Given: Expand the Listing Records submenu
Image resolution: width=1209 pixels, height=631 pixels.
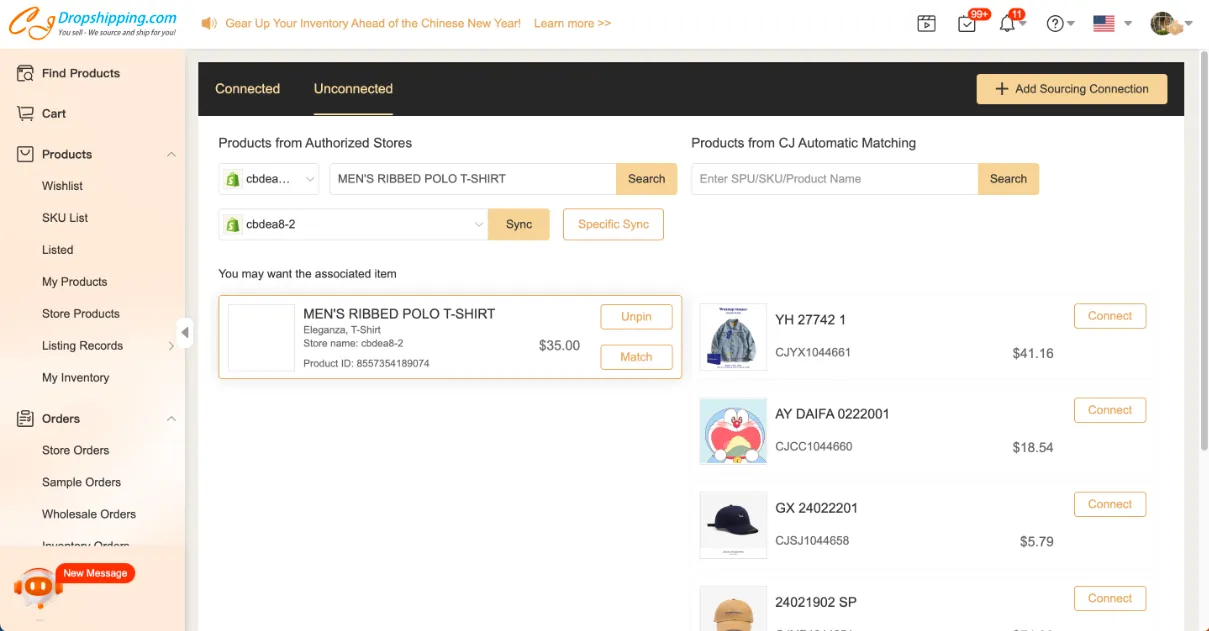Looking at the screenshot, I should tap(171, 346).
